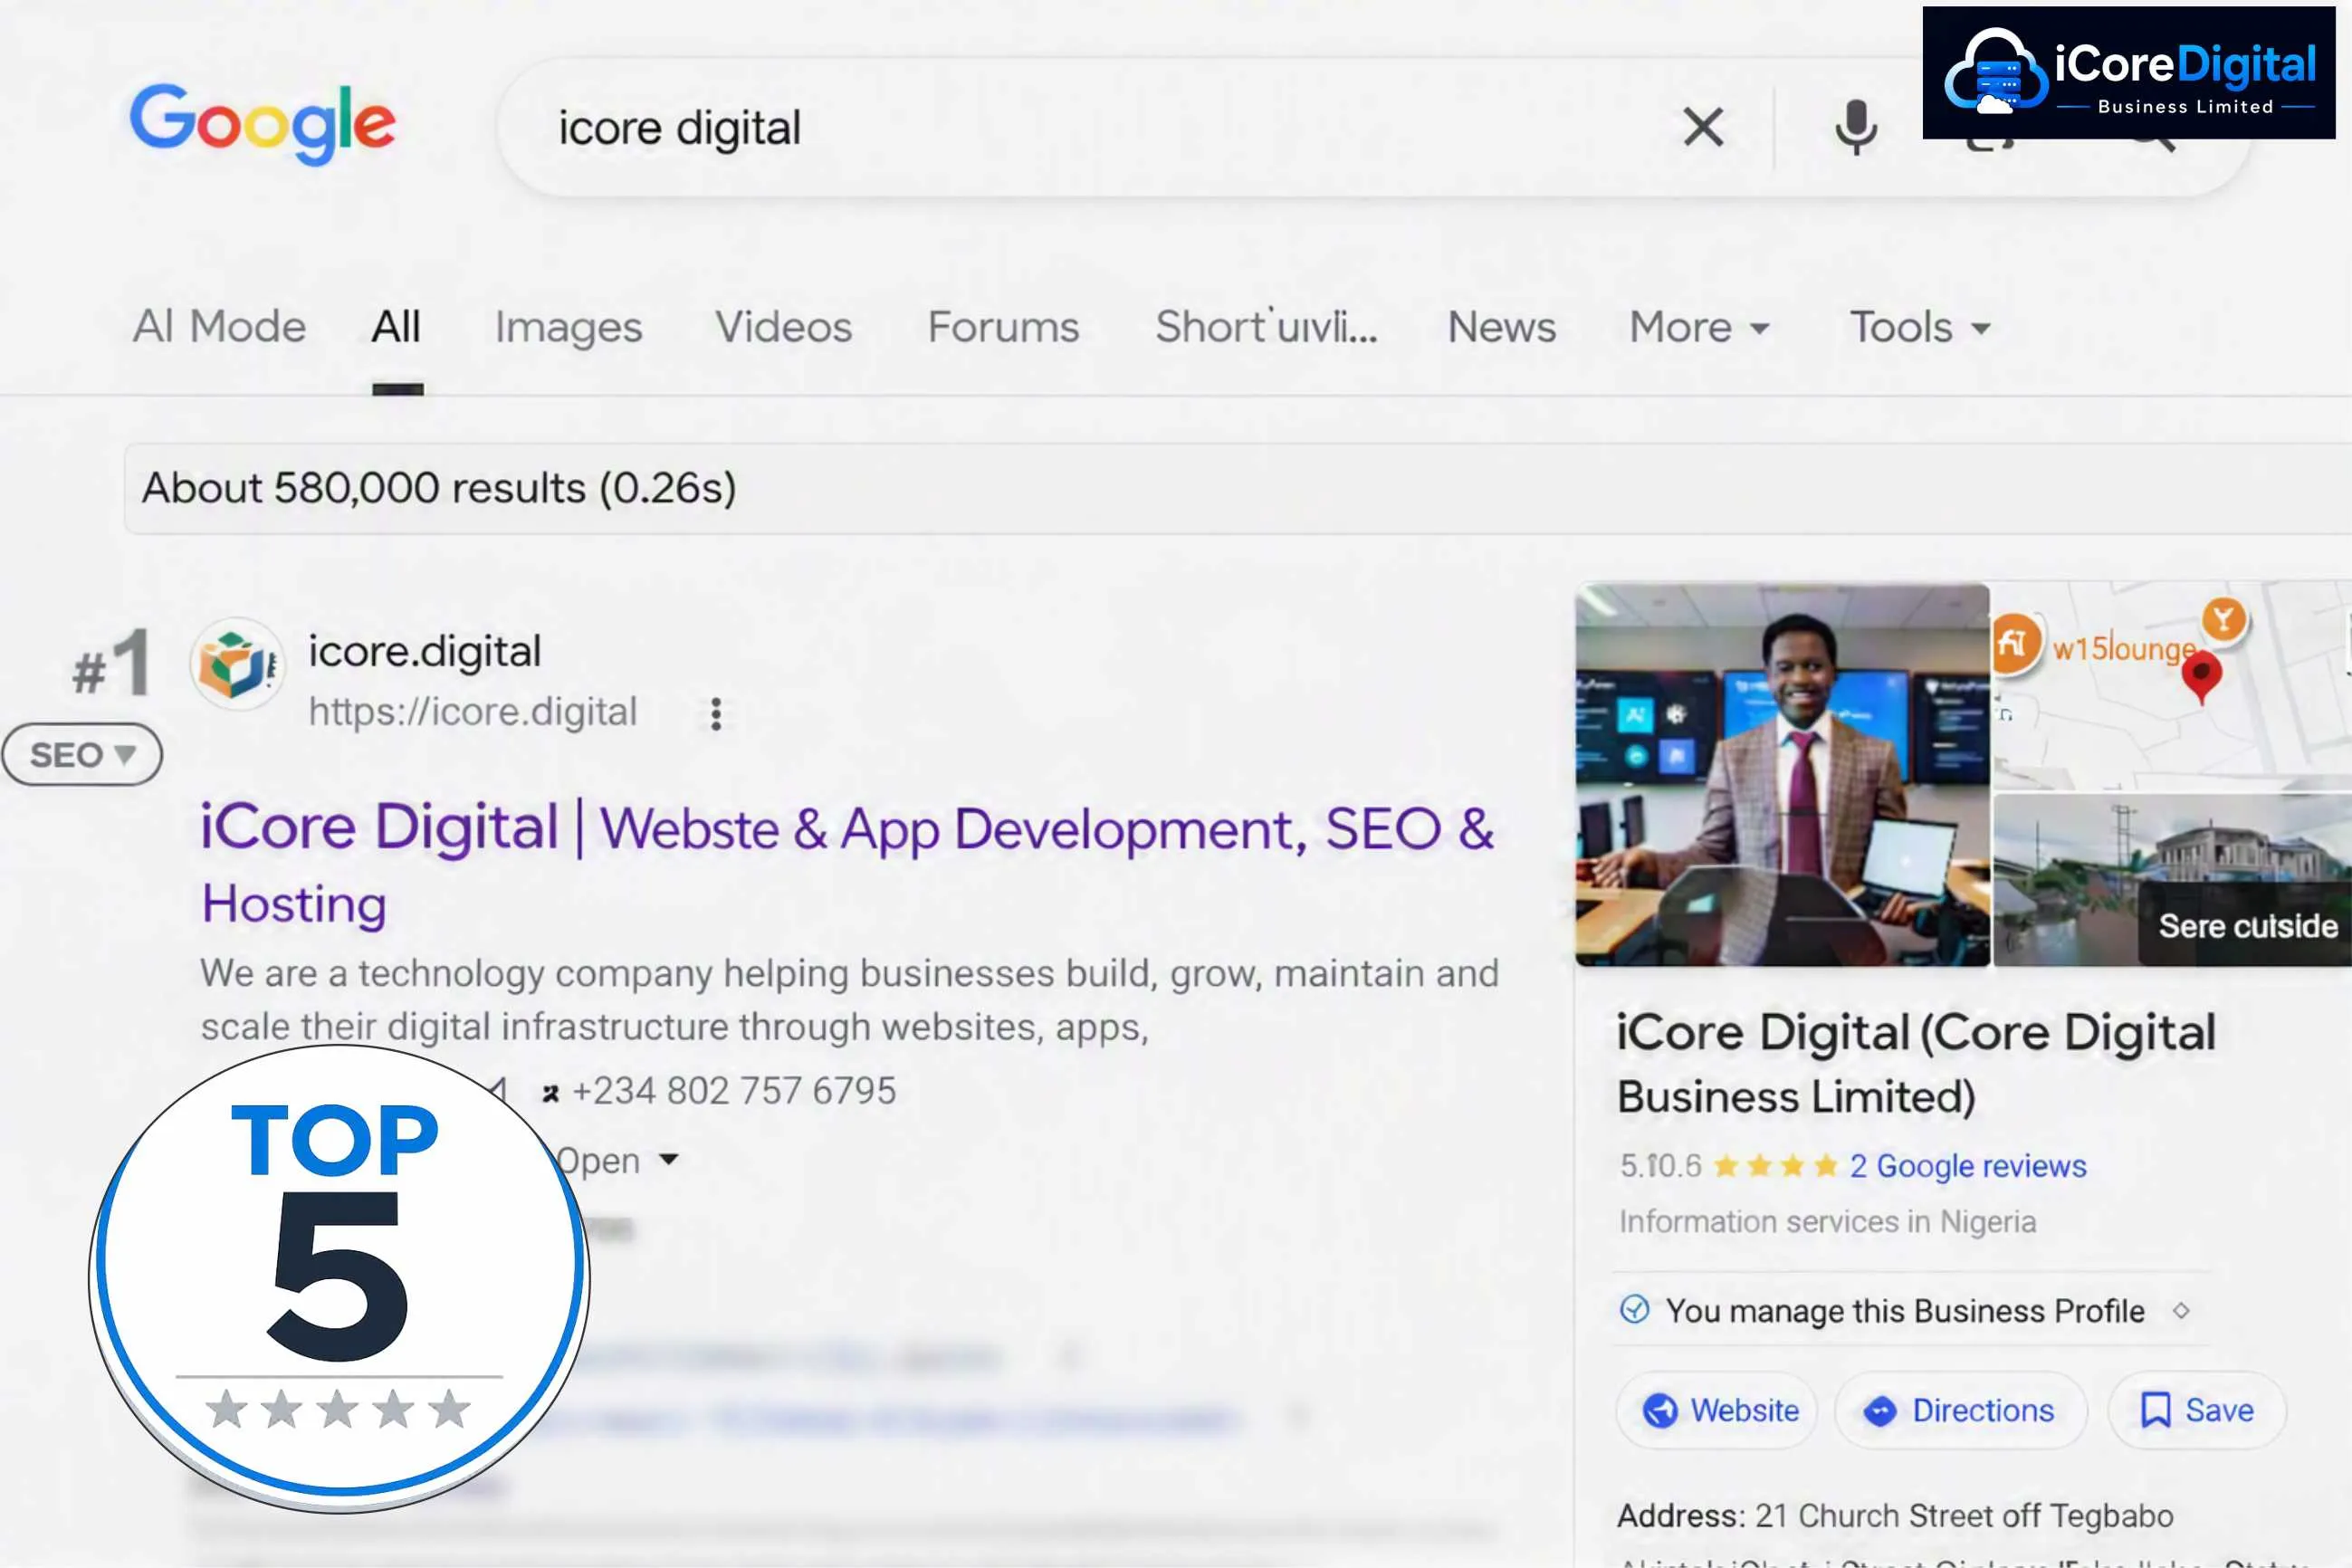Open the map thumbnail with red pin
This screenshot has height=1568, width=2352.
point(2171,687)
